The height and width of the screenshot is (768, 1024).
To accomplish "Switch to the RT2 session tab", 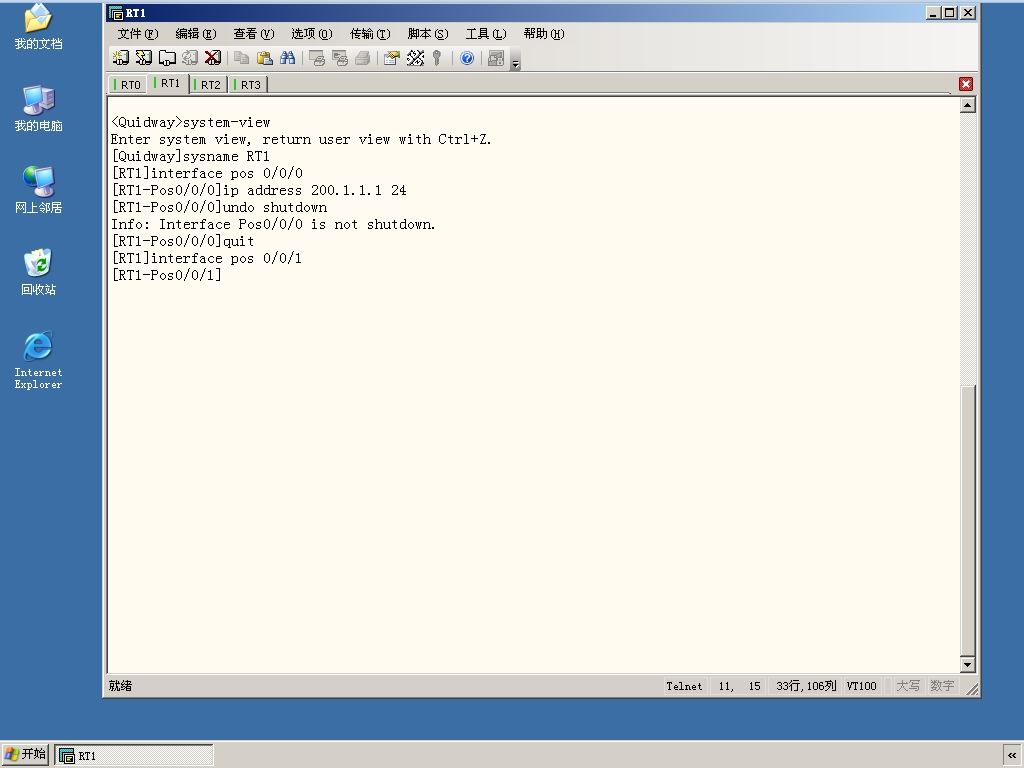I will tap(208, 85).
